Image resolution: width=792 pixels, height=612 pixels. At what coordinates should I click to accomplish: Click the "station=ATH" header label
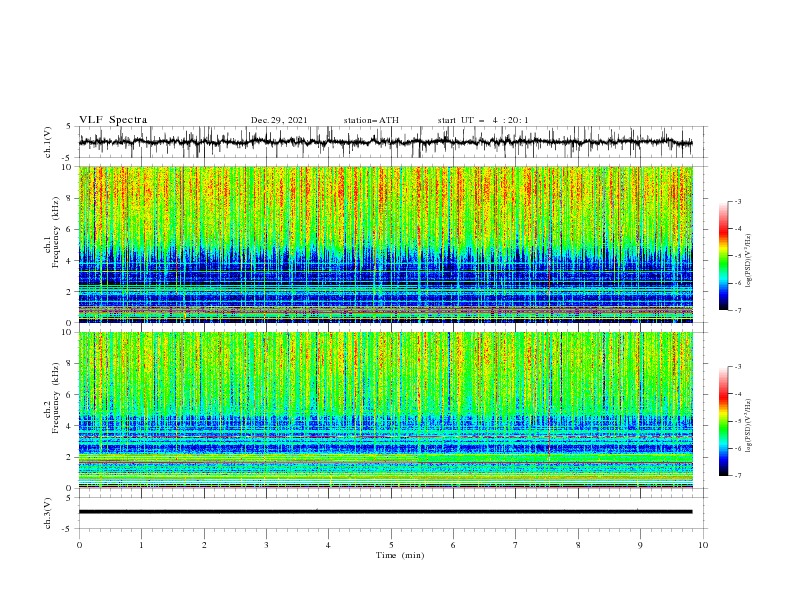pyautogui.click(x=371, y=120)
